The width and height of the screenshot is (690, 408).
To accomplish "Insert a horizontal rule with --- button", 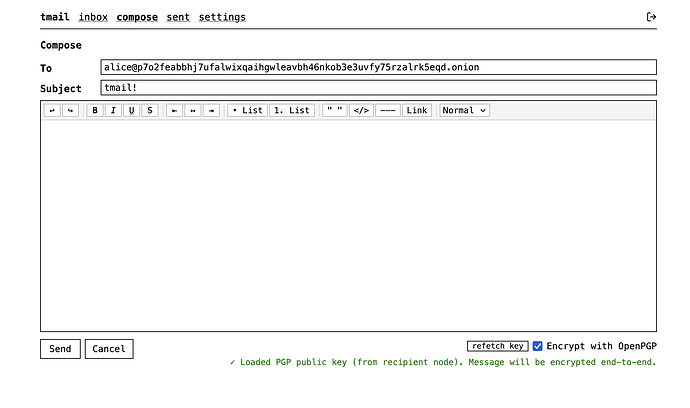I will coord(388,110).
